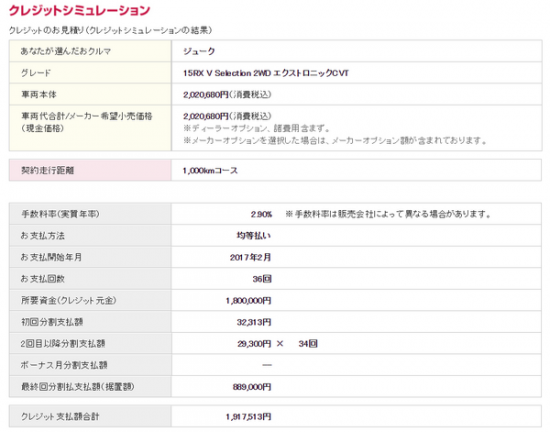This screenshot has height=432, width=550.
Task: Click the note 手数料率は販売会社によって異なる
Action: point(388,214)
